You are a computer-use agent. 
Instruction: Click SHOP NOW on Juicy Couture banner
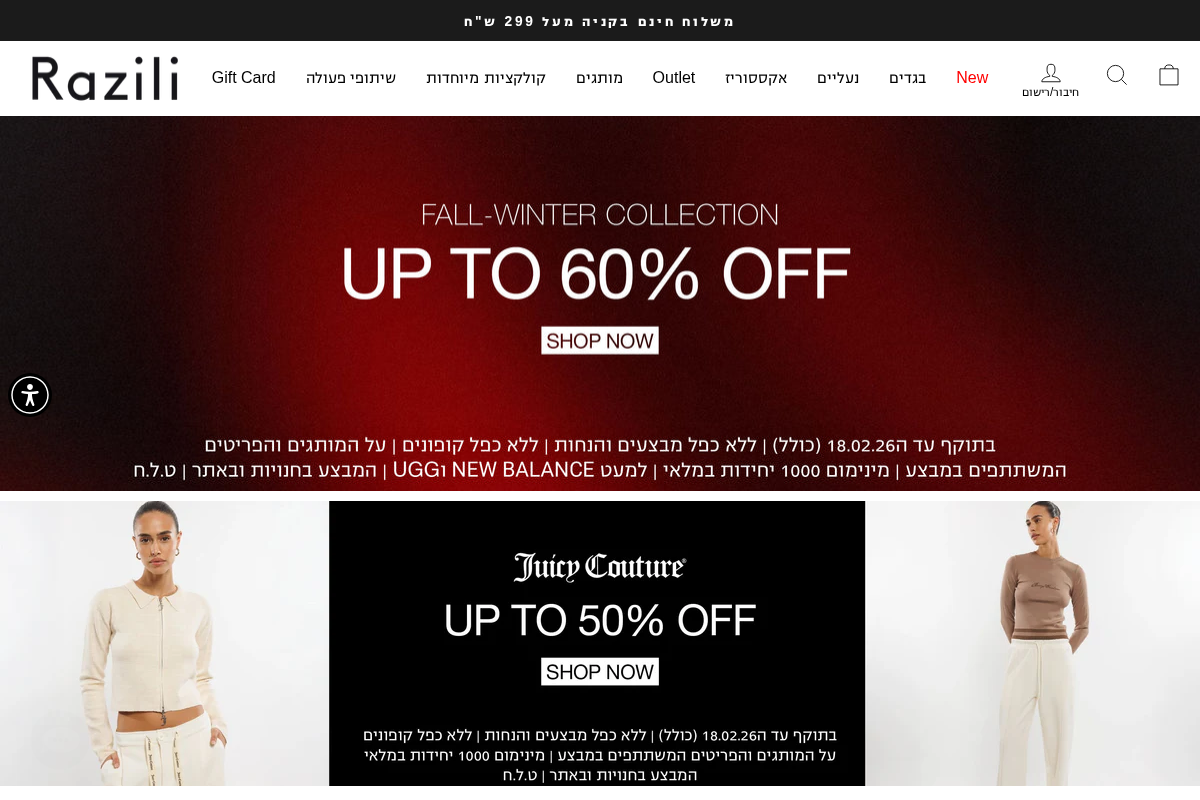point(600,671)
